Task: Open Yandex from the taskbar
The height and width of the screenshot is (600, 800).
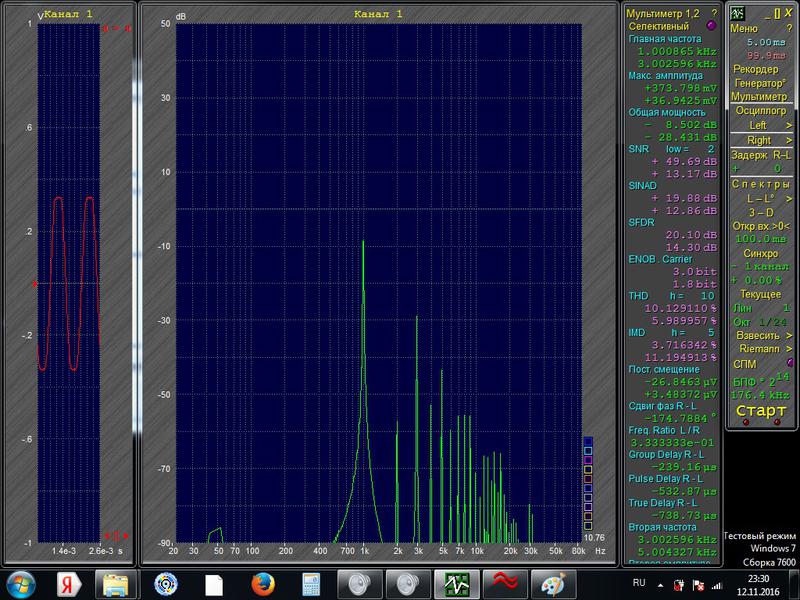Action: pyautogui.click(x=69, y=584)
